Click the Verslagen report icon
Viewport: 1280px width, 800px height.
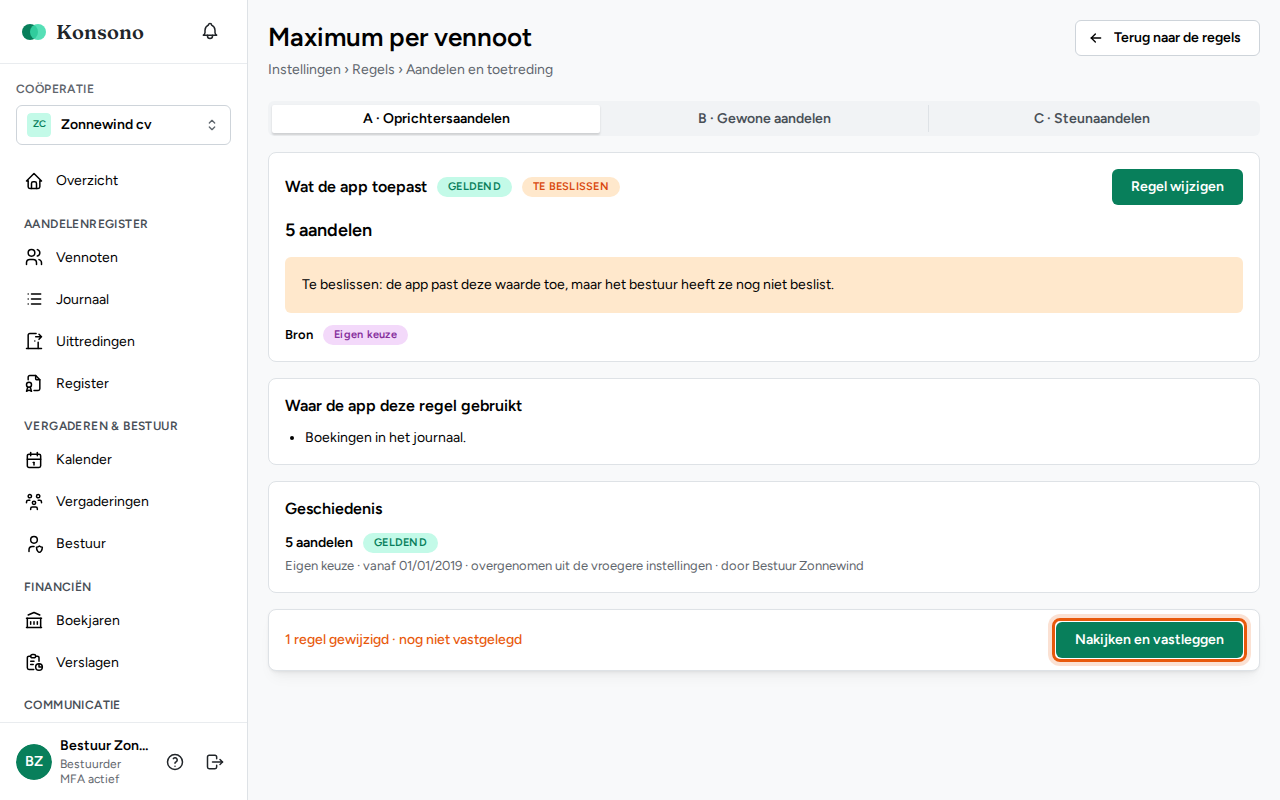(x=34, y=663)
